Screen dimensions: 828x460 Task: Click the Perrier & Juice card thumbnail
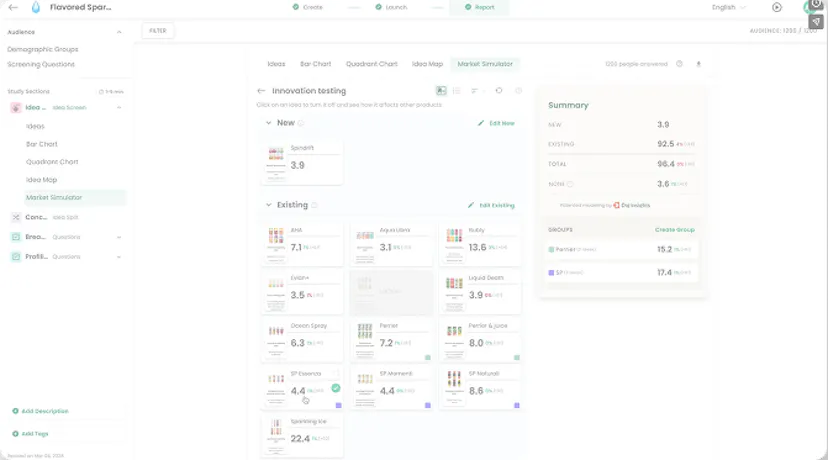click(x=454, y=341)
